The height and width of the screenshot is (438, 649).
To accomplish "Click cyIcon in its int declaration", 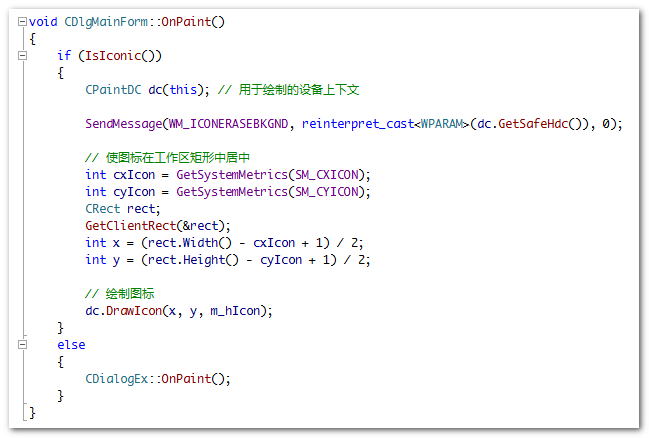I will pos(134,192).
